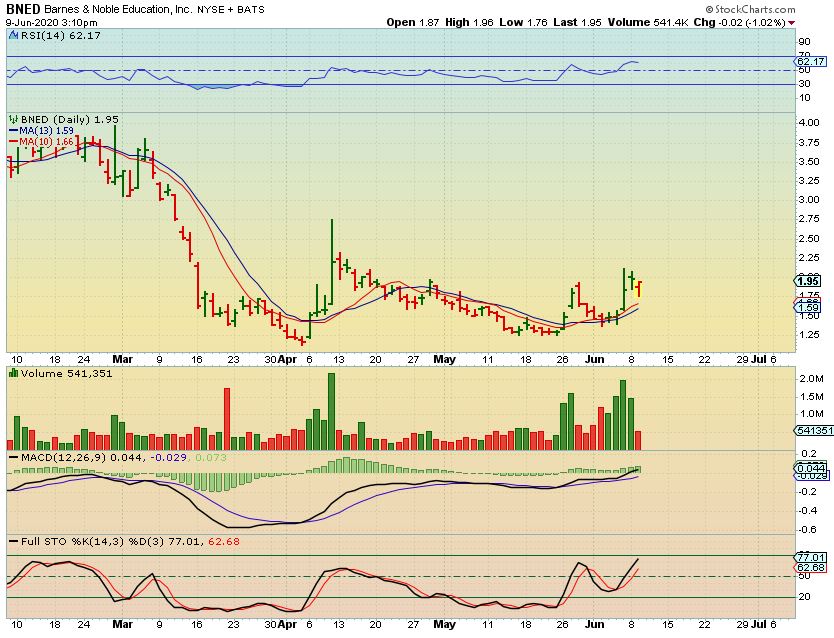Viewport: 834px width, 638px height.
Task: Click the small icon beside RSI(14) legend
Action: point(13,36)
